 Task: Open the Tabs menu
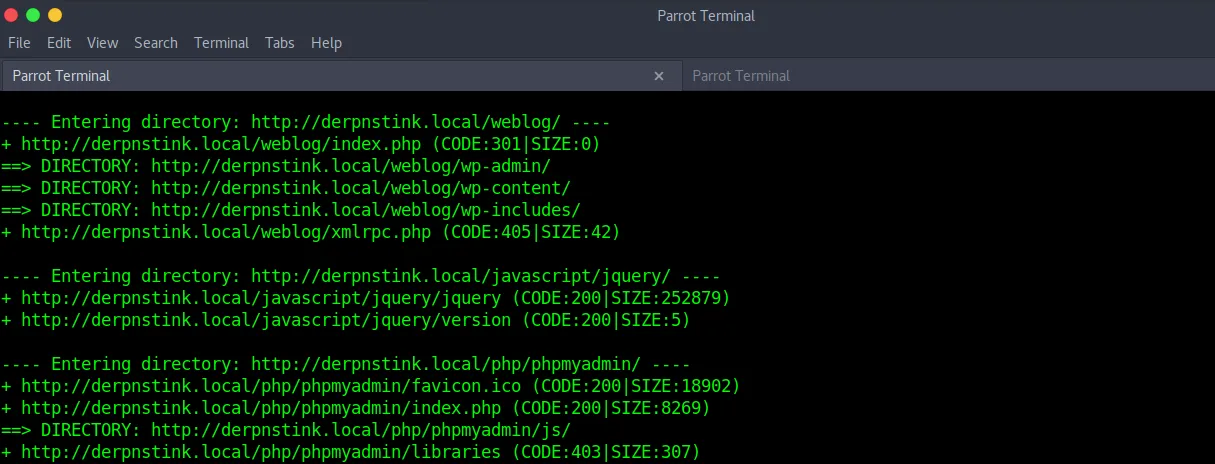(x=280, y=43)
